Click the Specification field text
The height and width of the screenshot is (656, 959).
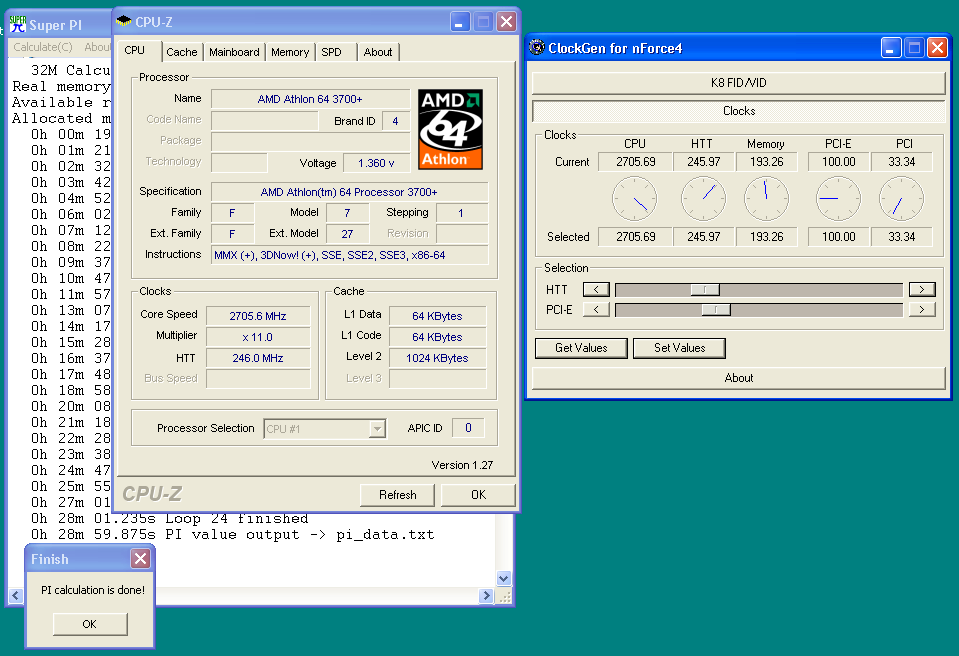349,192
